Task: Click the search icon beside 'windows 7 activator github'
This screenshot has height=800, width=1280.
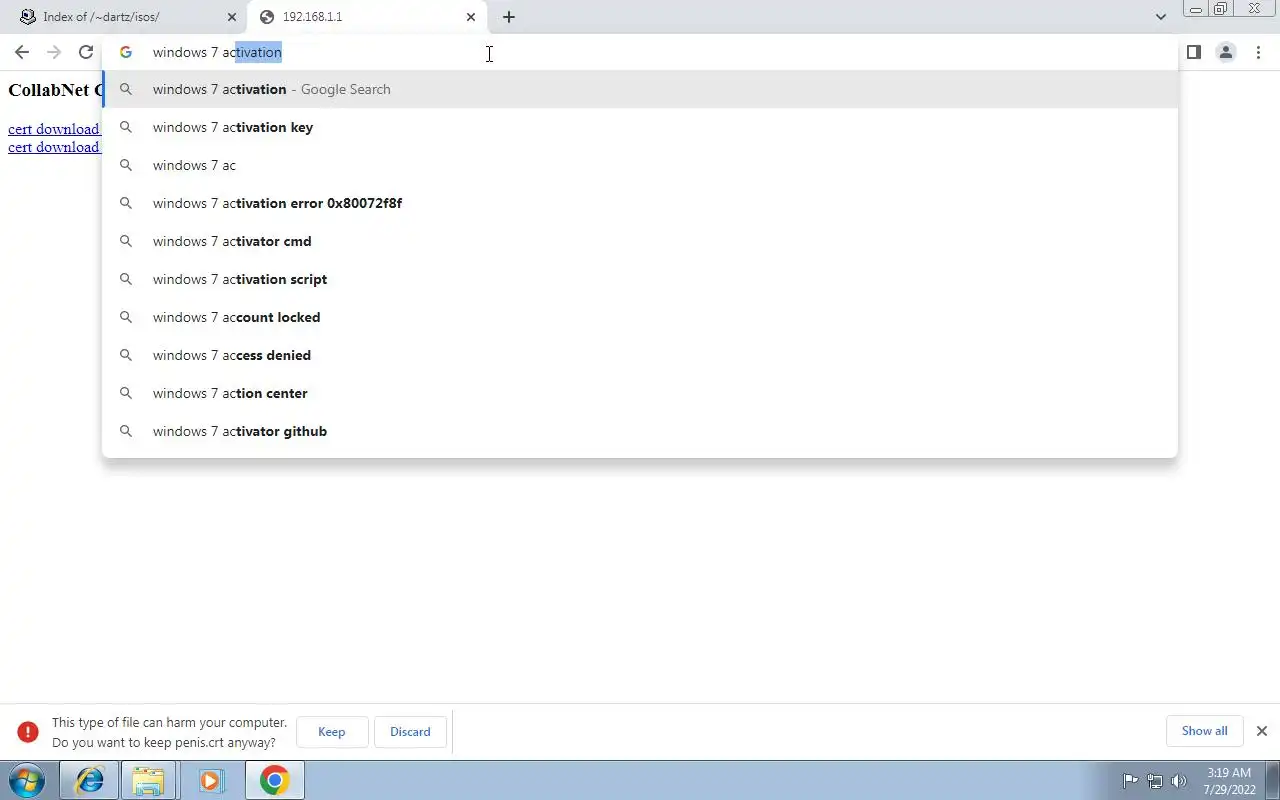Action: pyautogui.click(x=126, y=431)
